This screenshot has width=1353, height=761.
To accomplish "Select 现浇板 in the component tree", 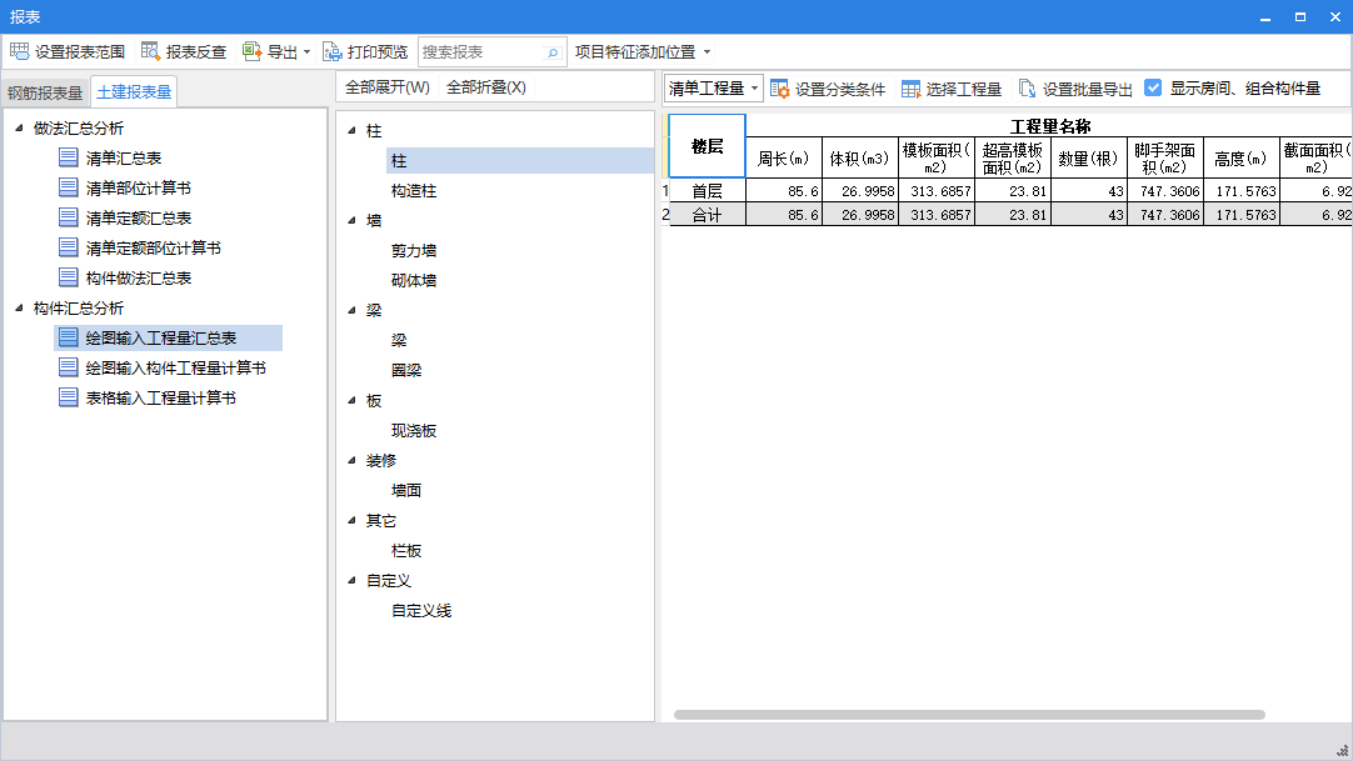I will [414, 430].
